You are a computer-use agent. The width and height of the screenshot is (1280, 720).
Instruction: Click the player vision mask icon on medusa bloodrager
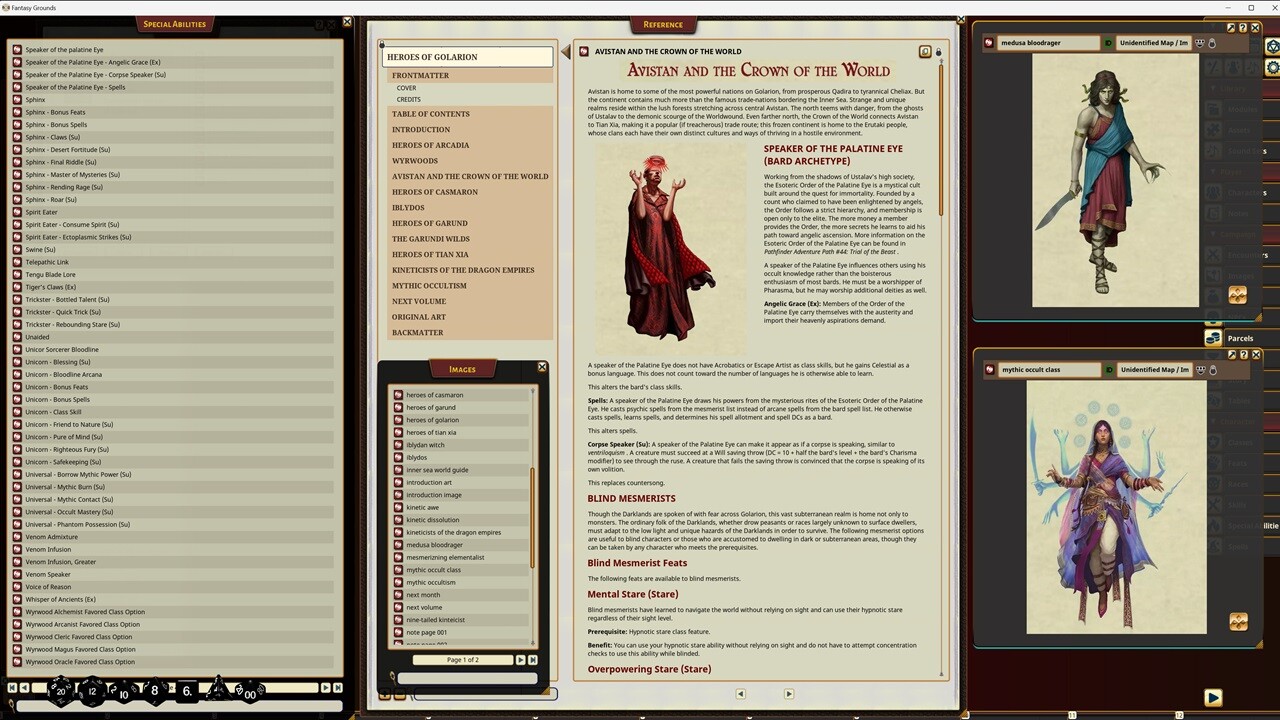(1198, 42)
